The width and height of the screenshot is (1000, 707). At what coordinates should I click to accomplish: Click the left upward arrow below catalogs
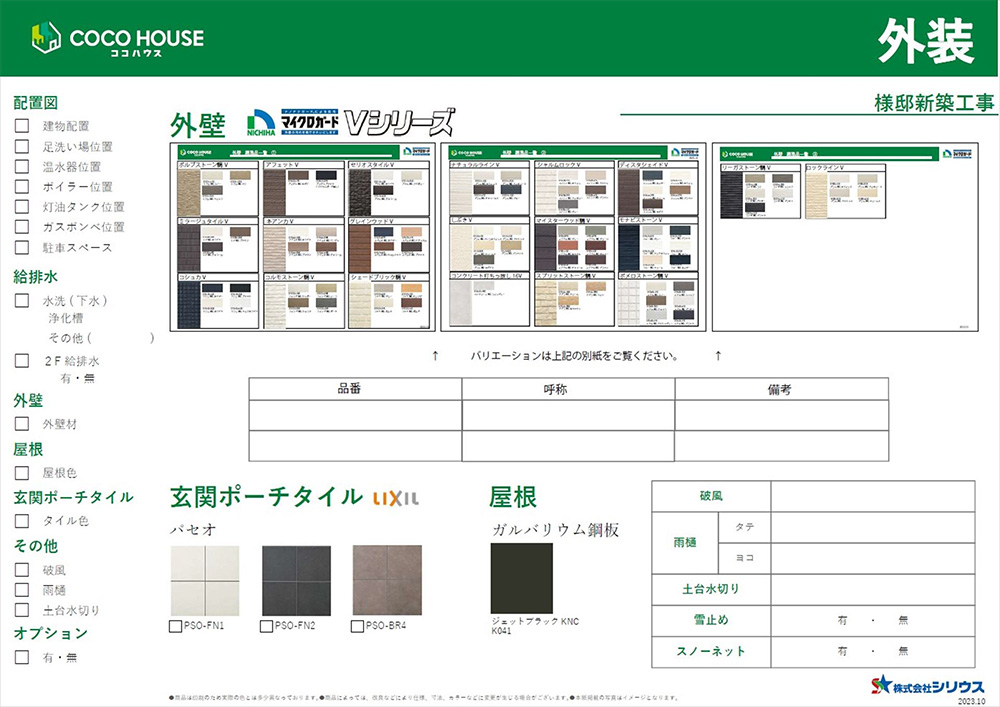point(434,356)
